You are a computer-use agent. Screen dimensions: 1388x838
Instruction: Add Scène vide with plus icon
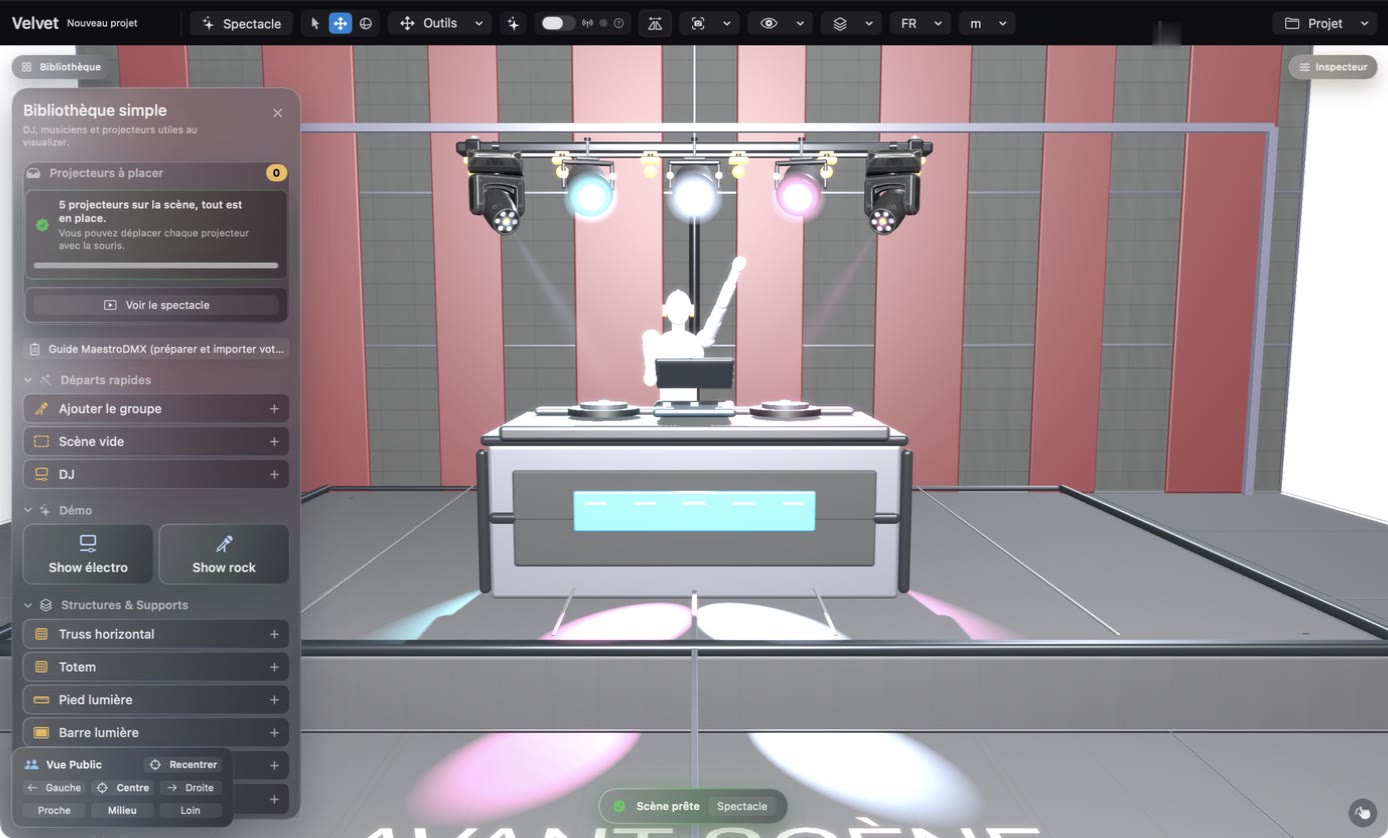coord(274,441)
